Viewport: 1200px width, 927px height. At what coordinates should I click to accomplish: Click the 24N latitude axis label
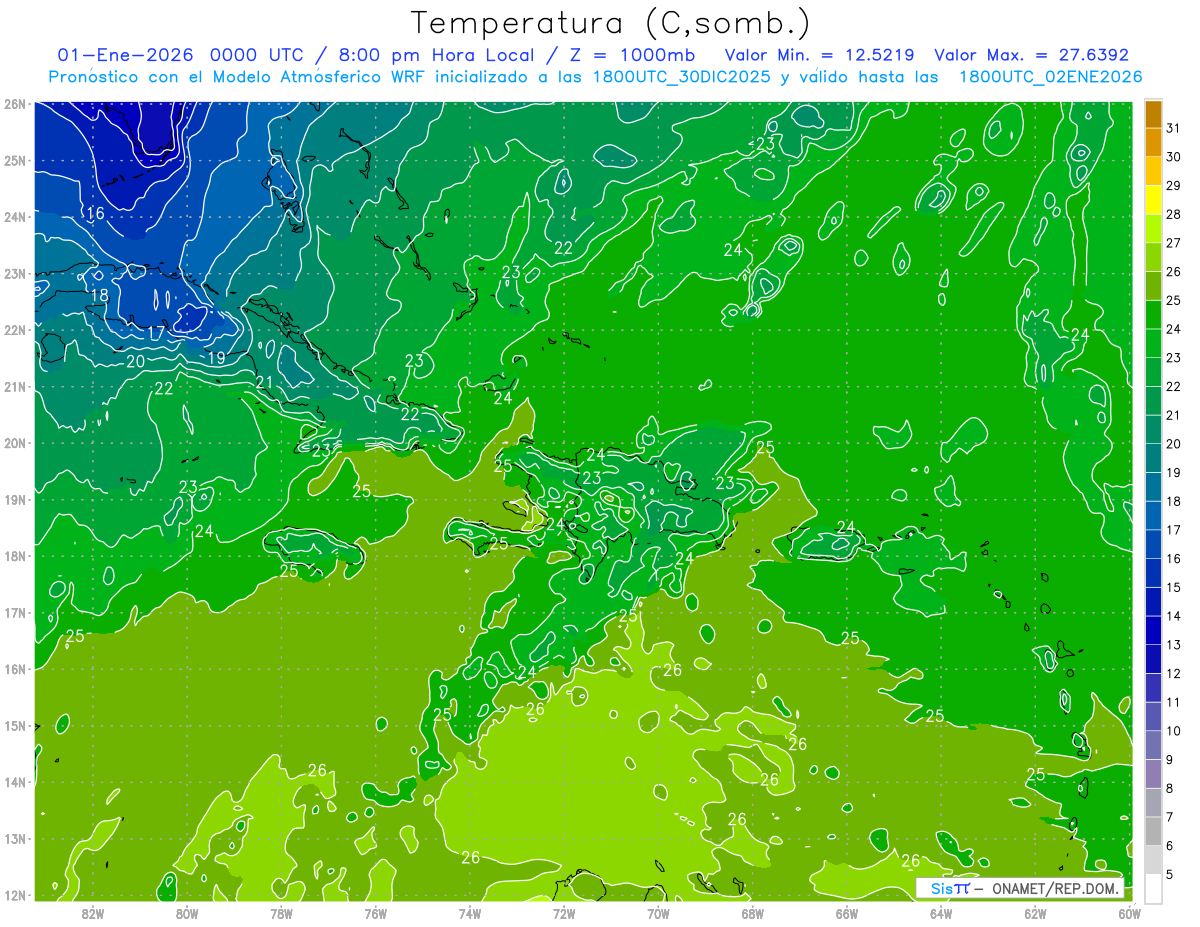click(x=14, y=217)
